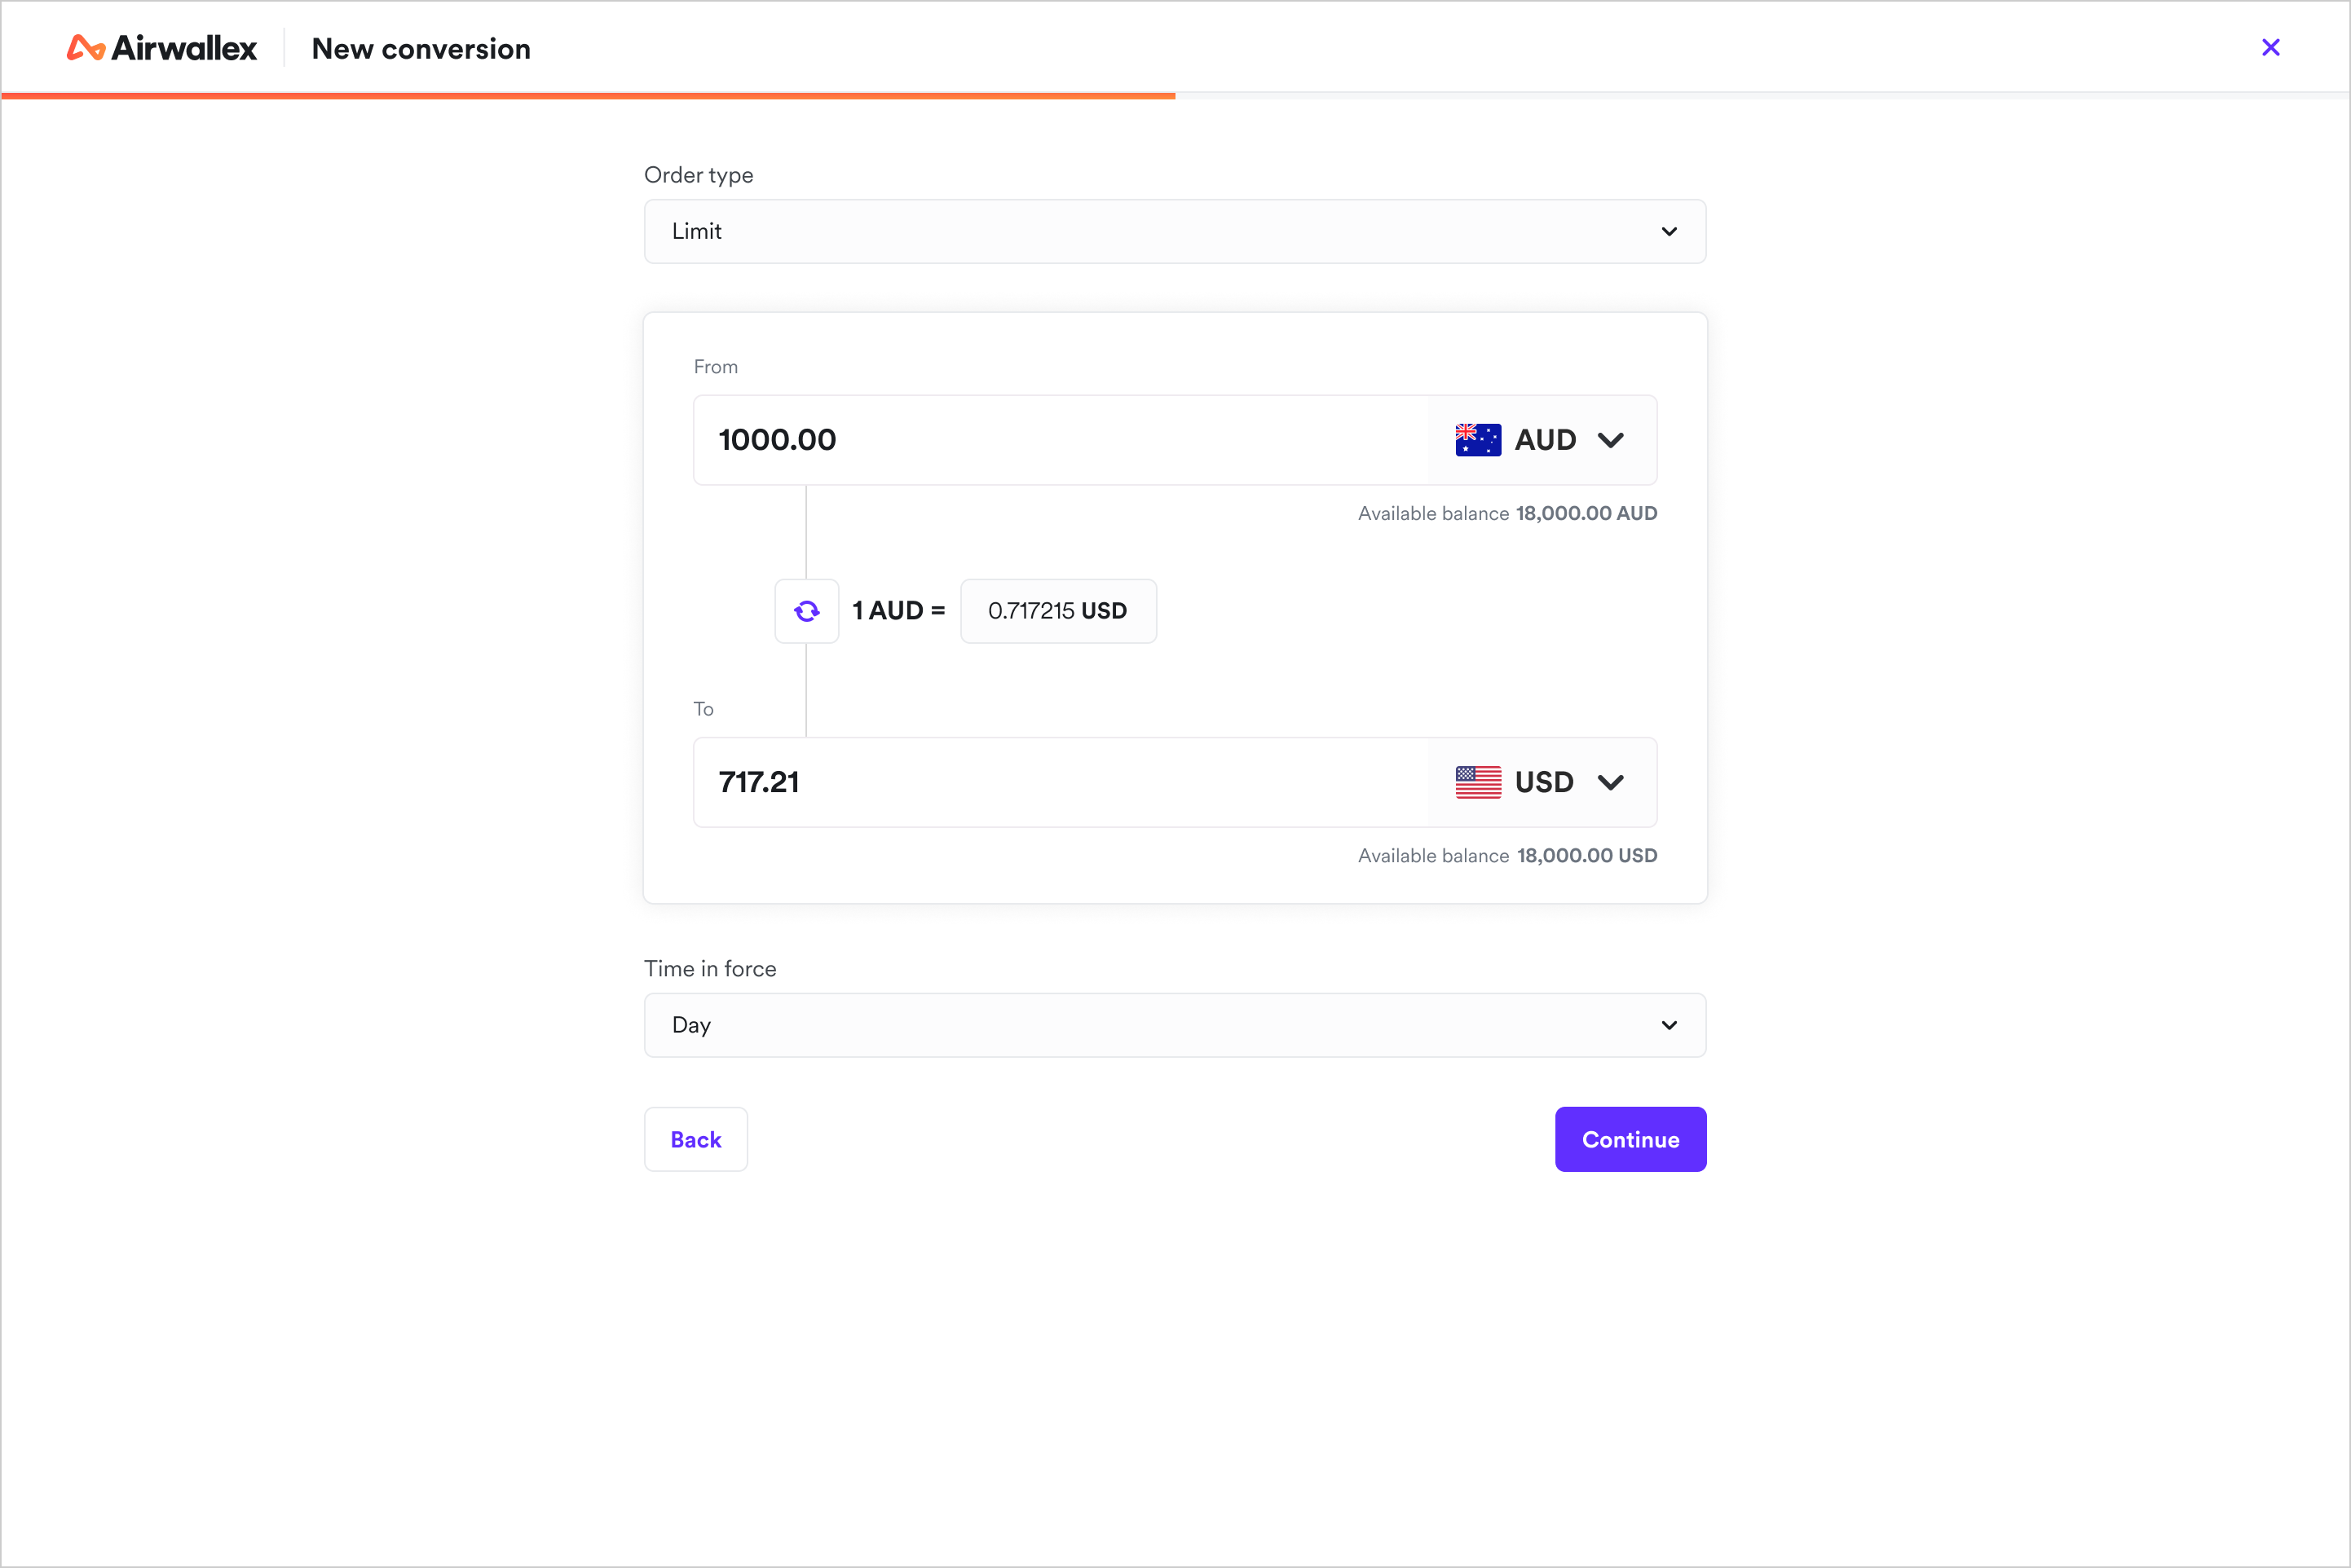Open the Order type Limit dropdown
The height and width of the screenshot is (1568, 2351).
click(x=1175, y=231)
